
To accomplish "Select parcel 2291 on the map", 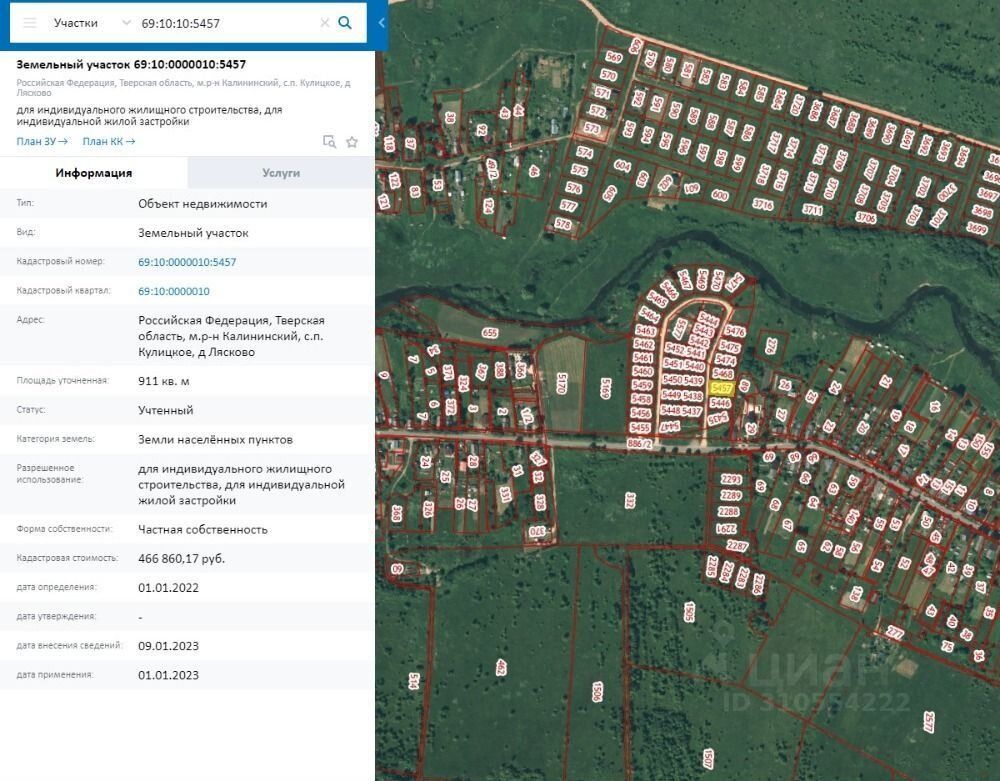I will pos(730,480).
